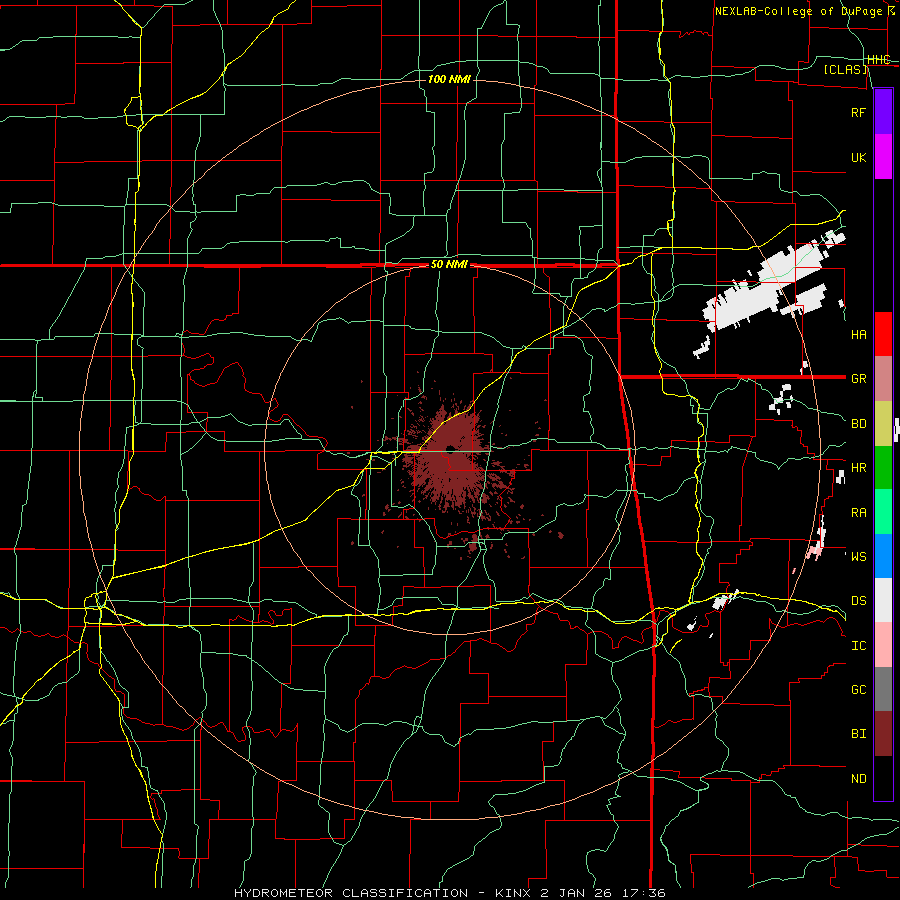The height and width of the screenshot is (900, 900).
Task: Select the GR pinkish legend swatch
Action: [x=883, y=379]
